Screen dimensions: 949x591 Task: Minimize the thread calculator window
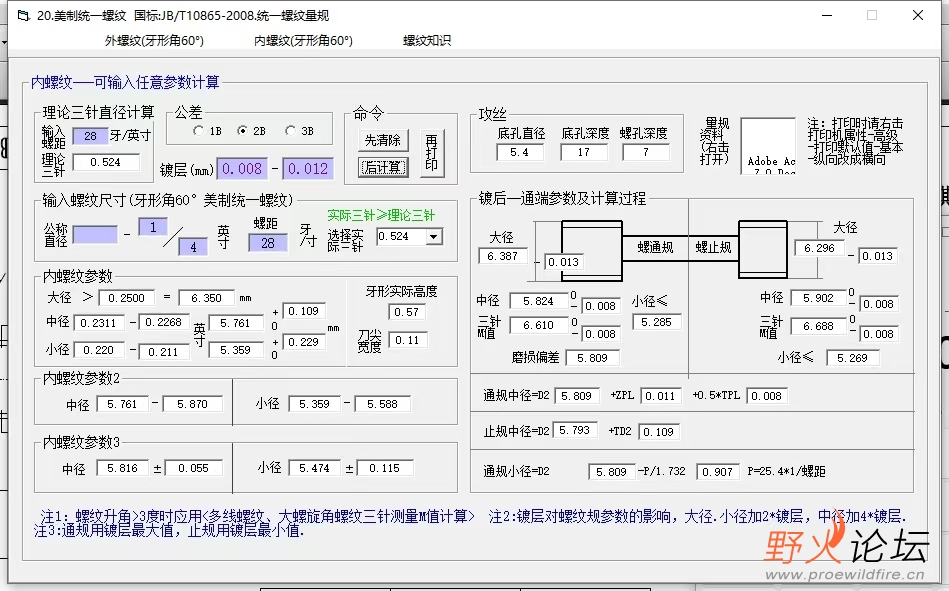(x=827, y=15)
